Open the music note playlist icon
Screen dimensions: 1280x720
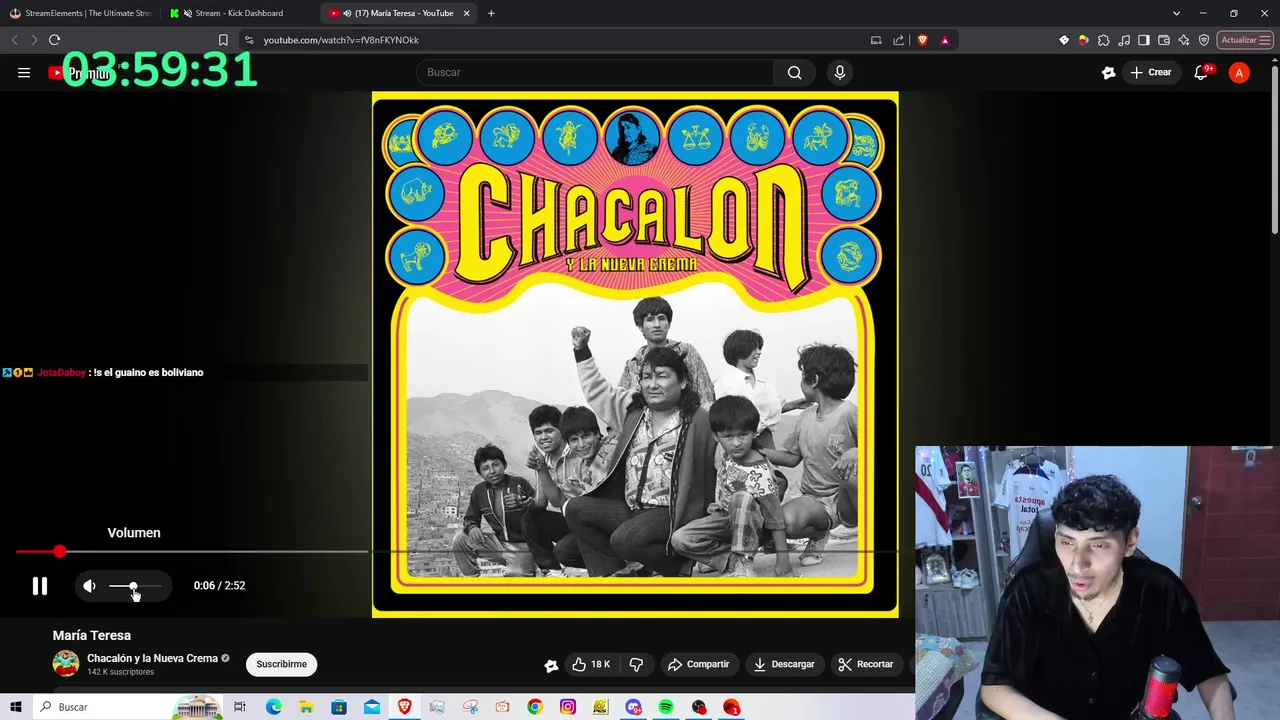1124,40
